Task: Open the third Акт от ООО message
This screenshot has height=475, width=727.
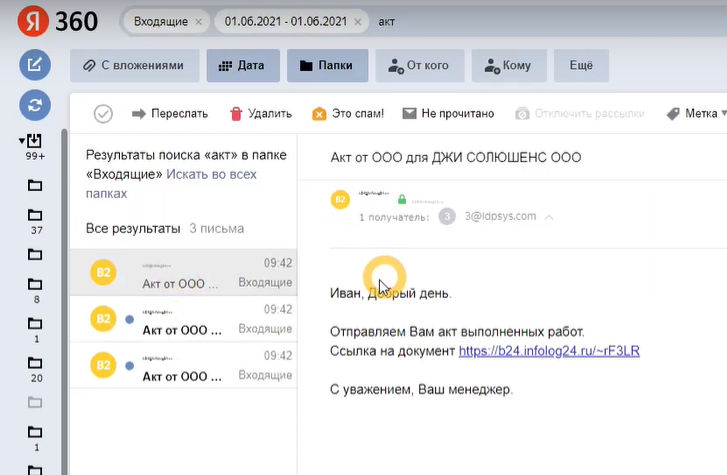Action: (184, 365)
